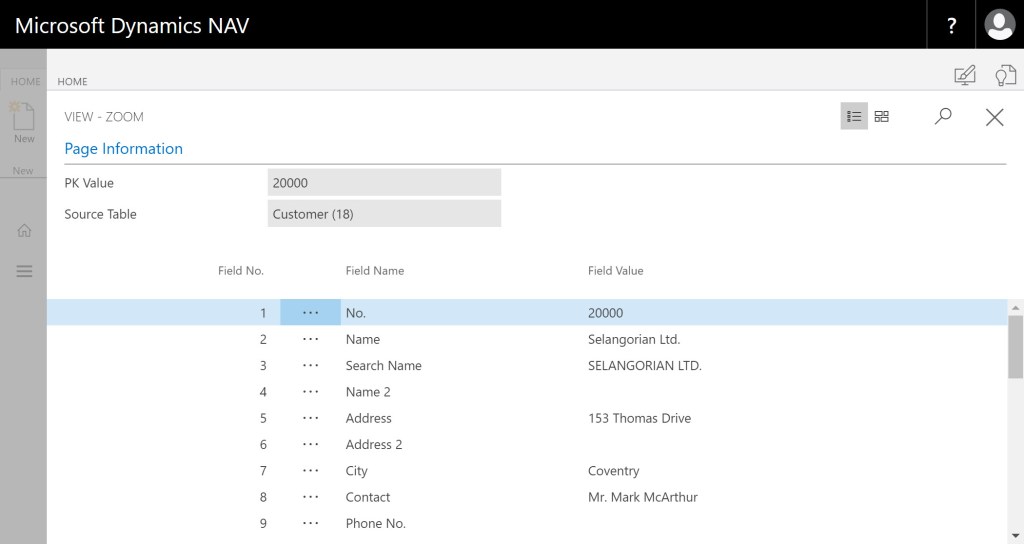Open ellipsis menu for Name row
The image size is (1024, 544).
pyautogui.click(x=310, y=339)
